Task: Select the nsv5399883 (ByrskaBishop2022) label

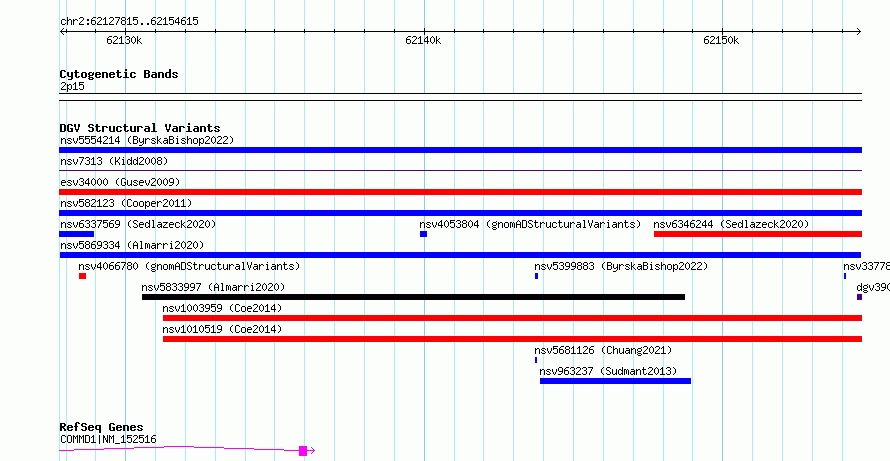Action: click(621, 266)
